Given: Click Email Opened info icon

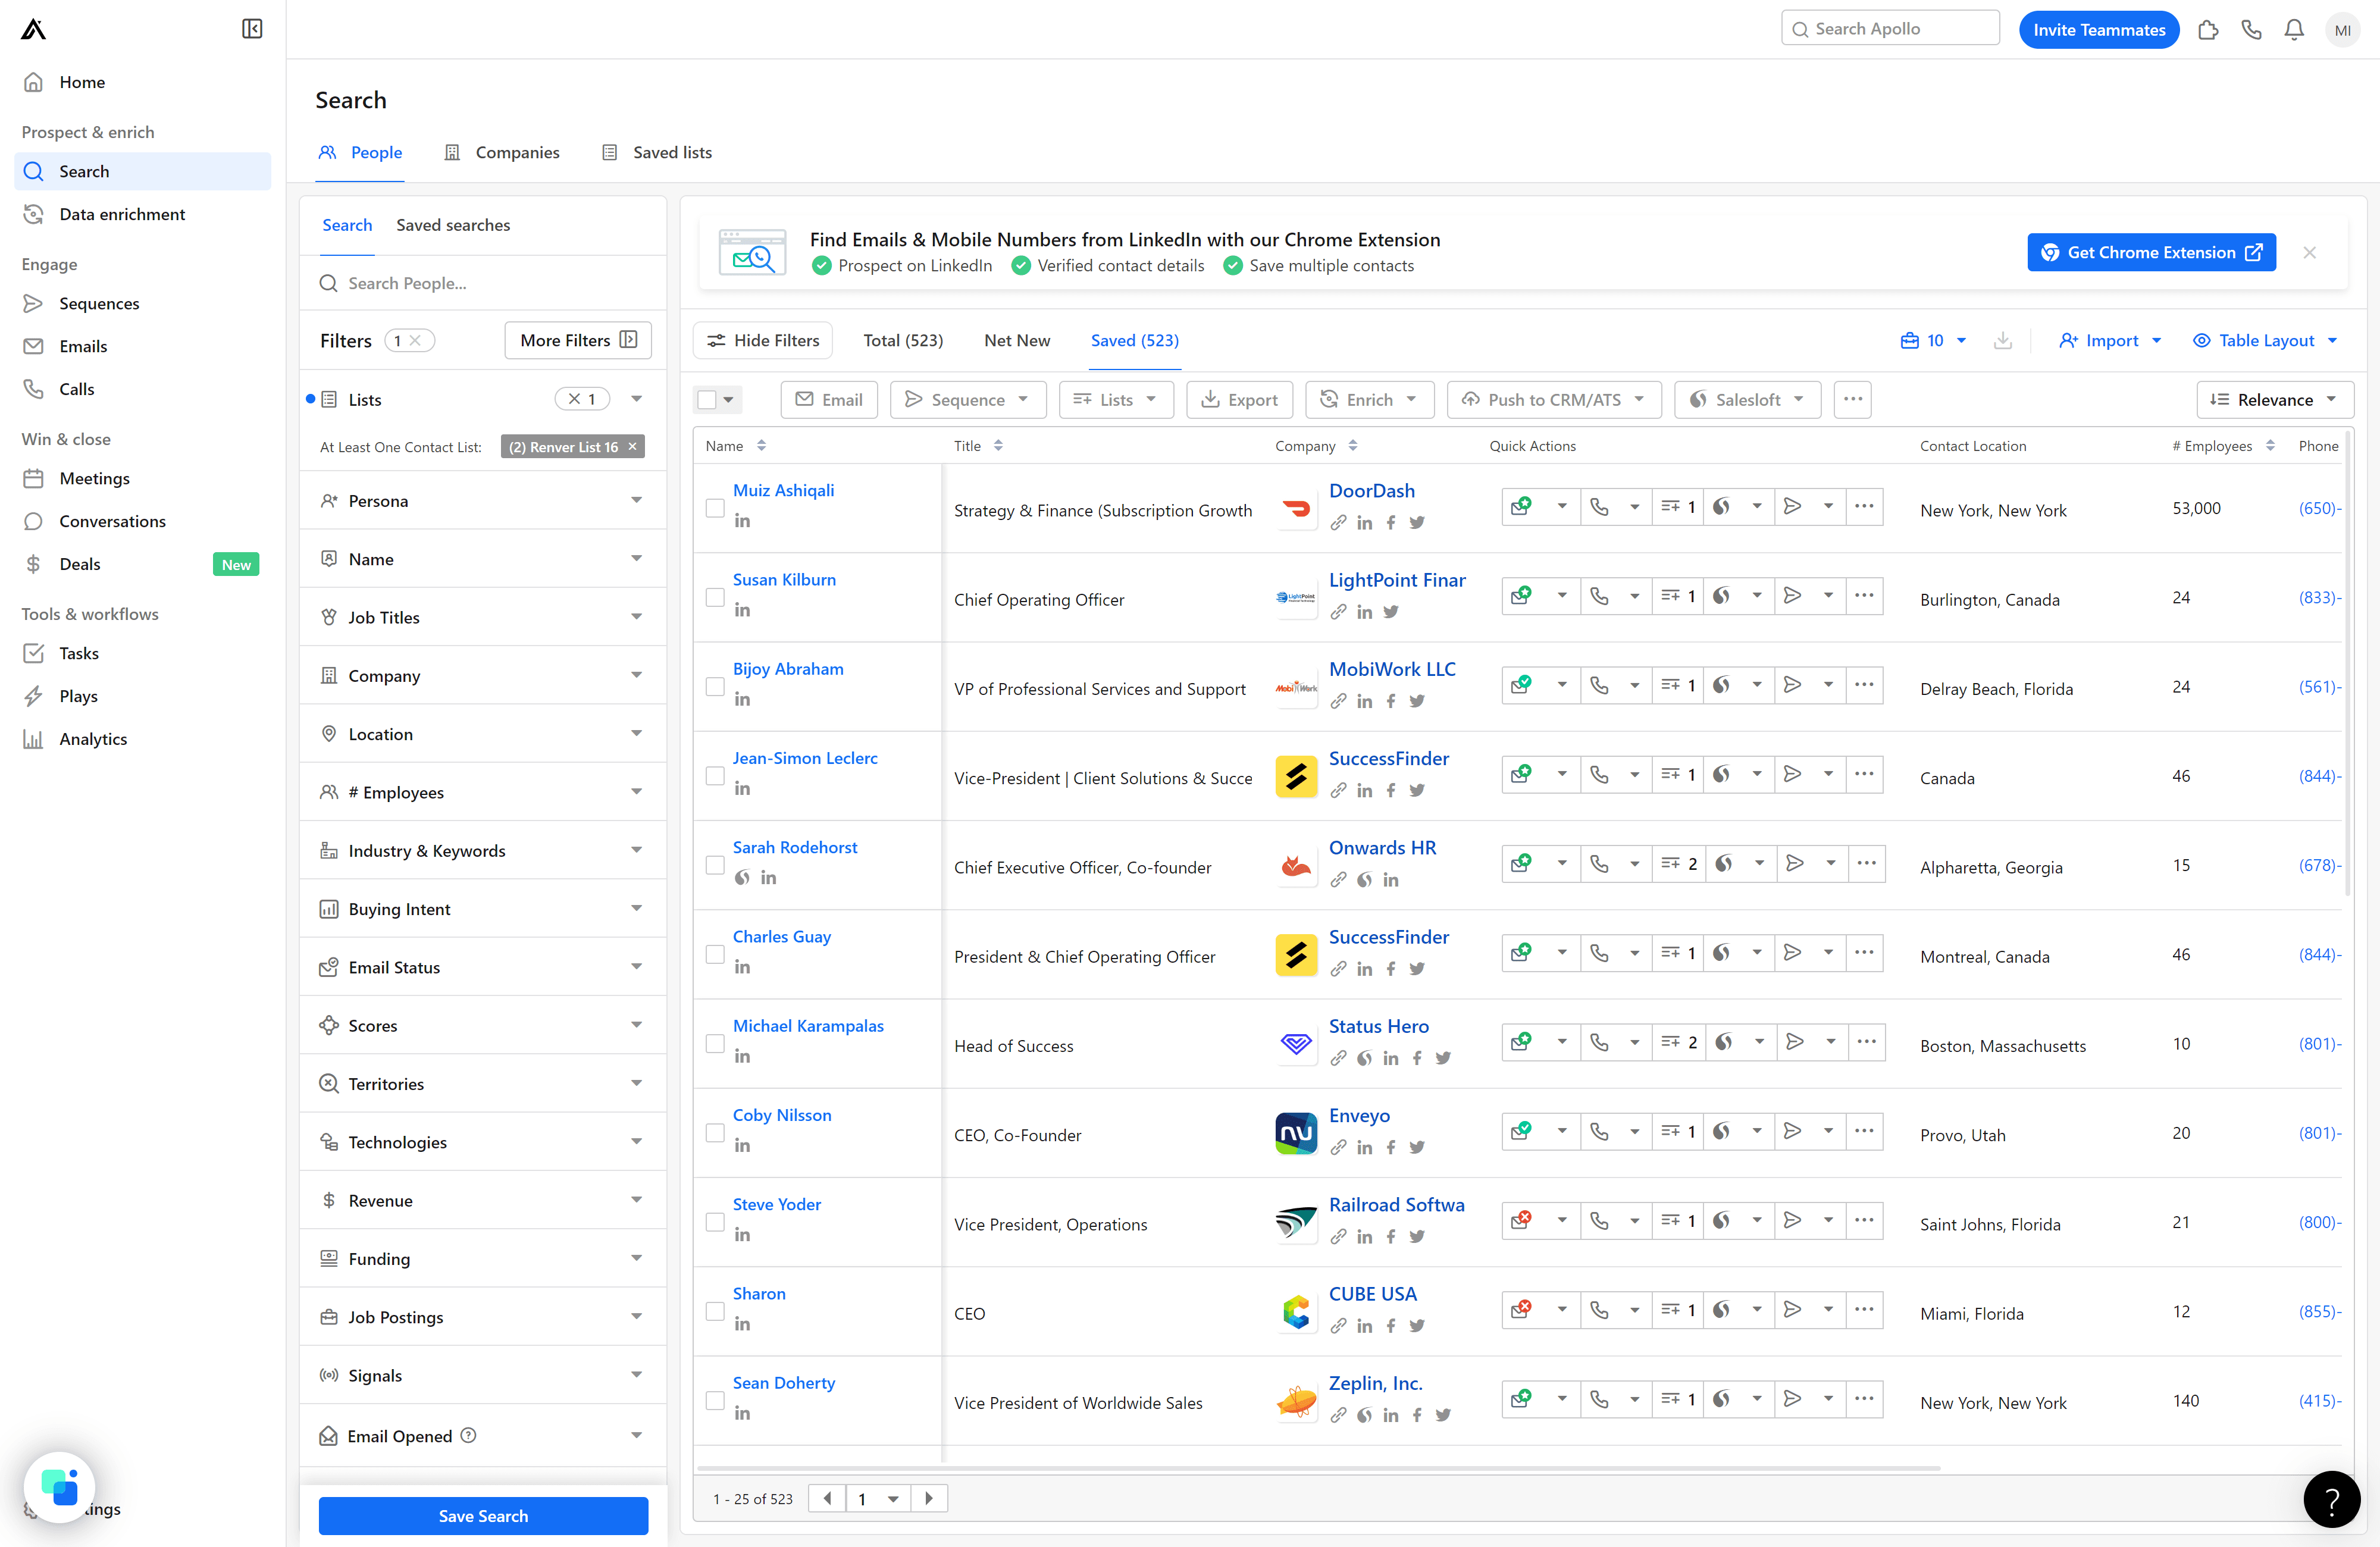Looking at the screenshot, I should tap(468, 1436).
